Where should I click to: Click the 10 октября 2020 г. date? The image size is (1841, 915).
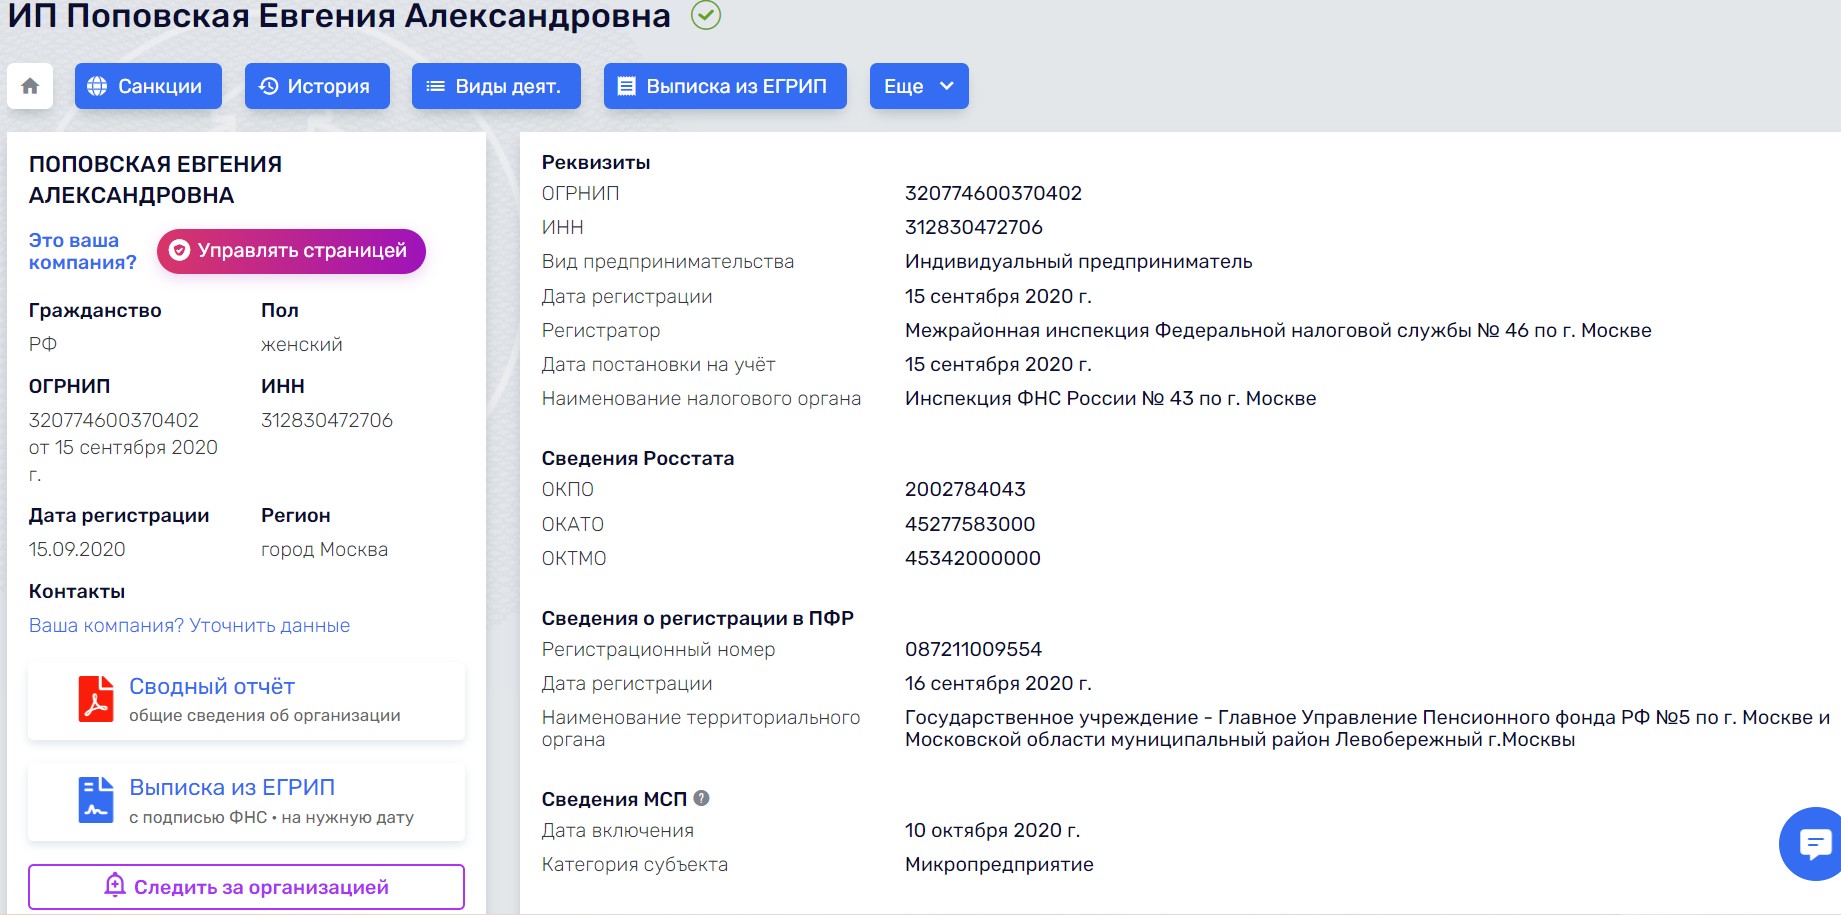click(x=992, y=830)
